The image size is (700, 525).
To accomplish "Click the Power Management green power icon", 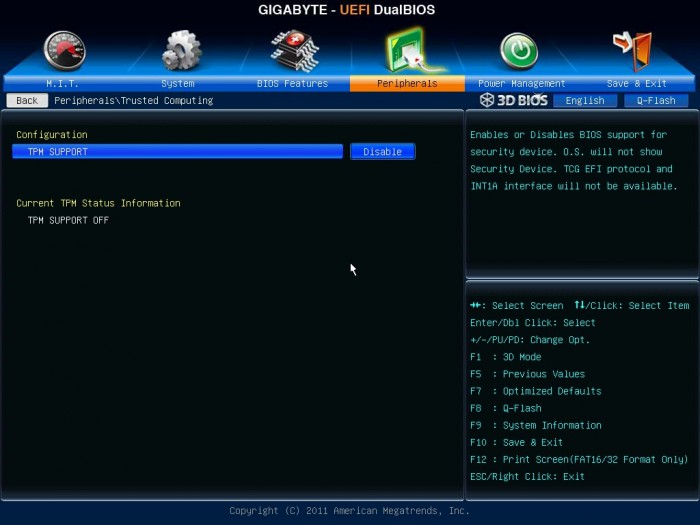I will (519, 50).
